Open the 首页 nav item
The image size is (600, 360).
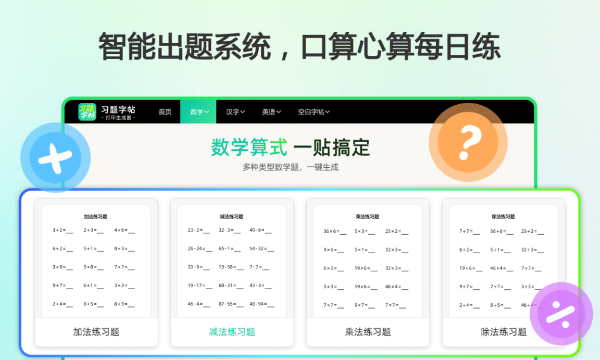pyautogui.click(x=165, y=112)
